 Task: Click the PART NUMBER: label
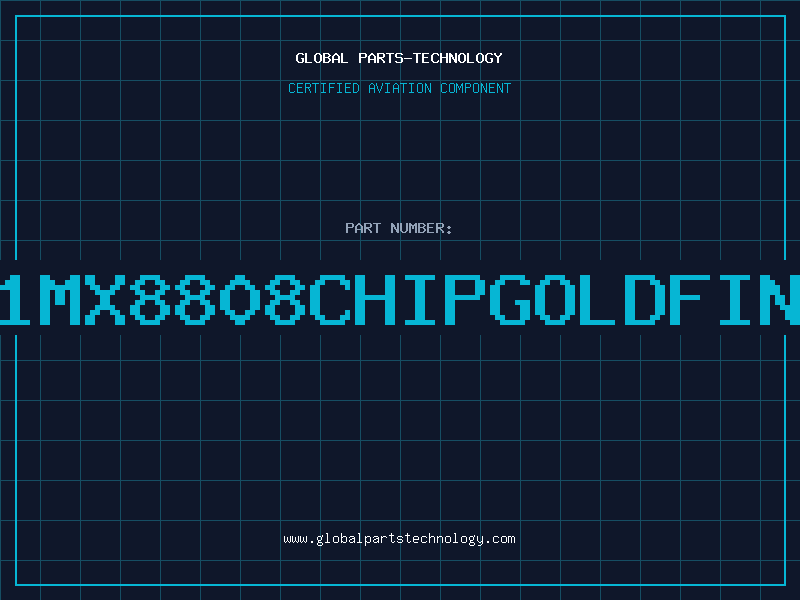click(x=399, y=228)
